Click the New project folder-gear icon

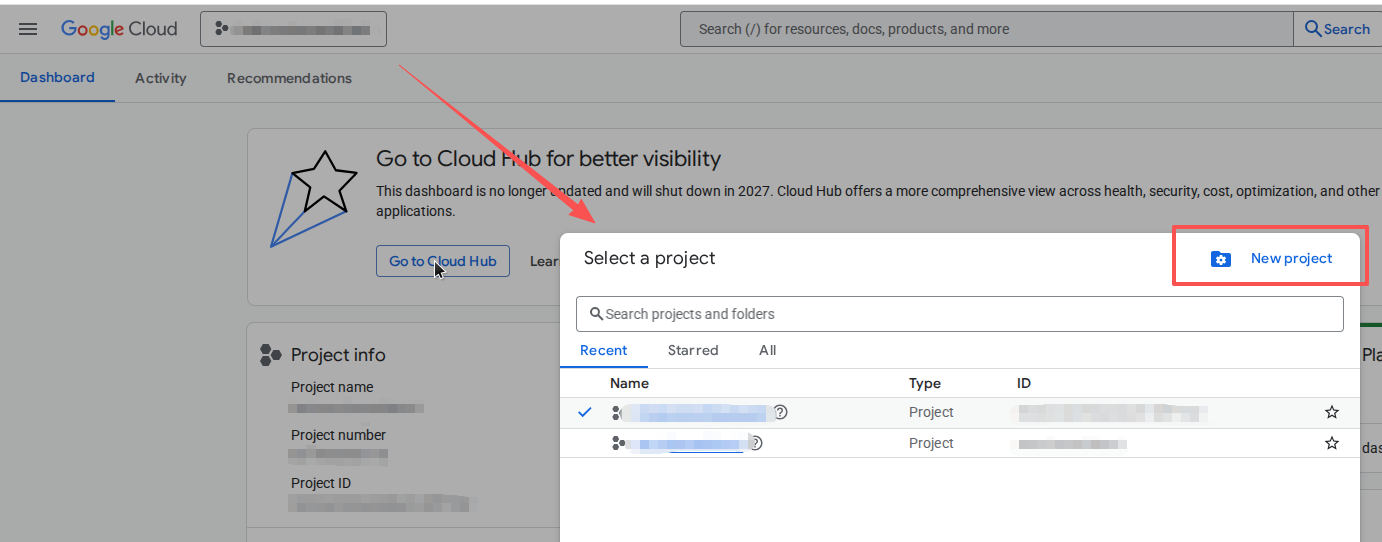point(1220,259)
